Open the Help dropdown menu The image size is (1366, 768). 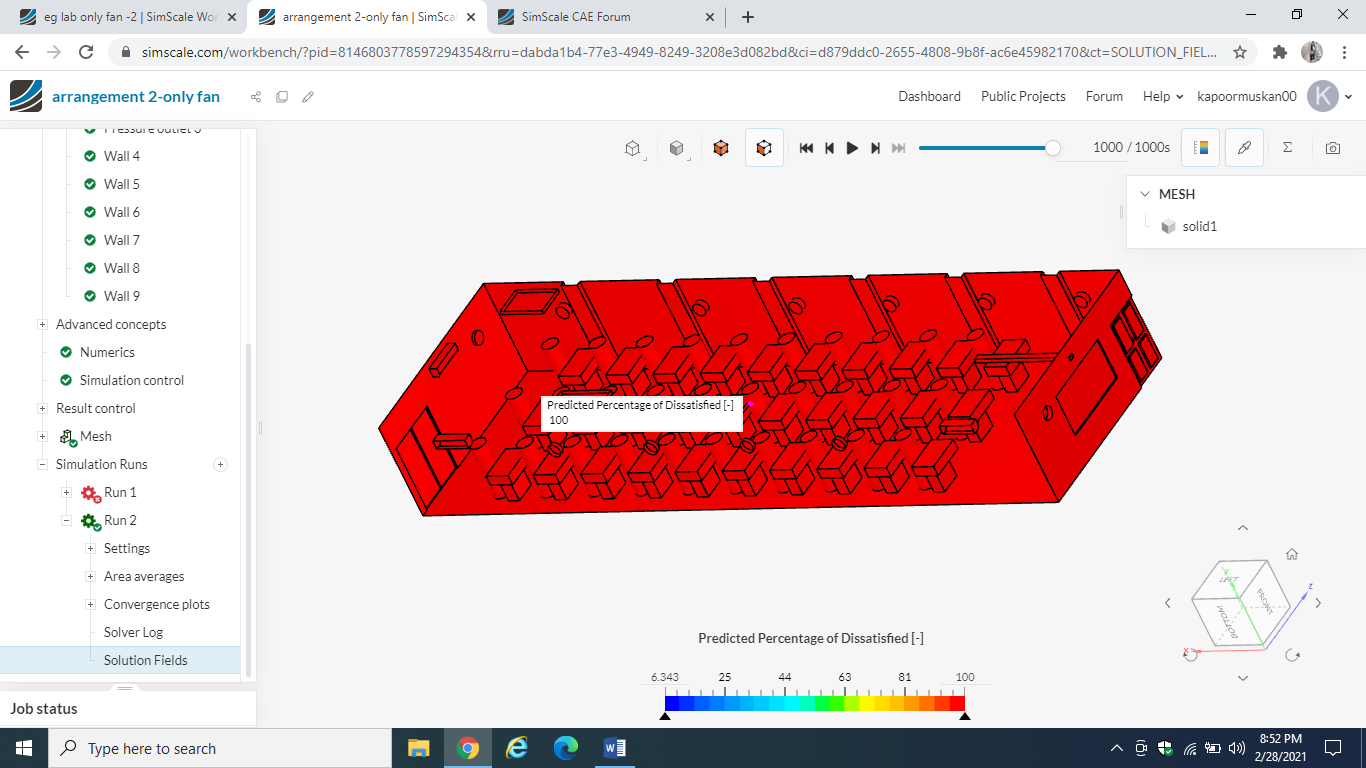[x=1163, y=96]
